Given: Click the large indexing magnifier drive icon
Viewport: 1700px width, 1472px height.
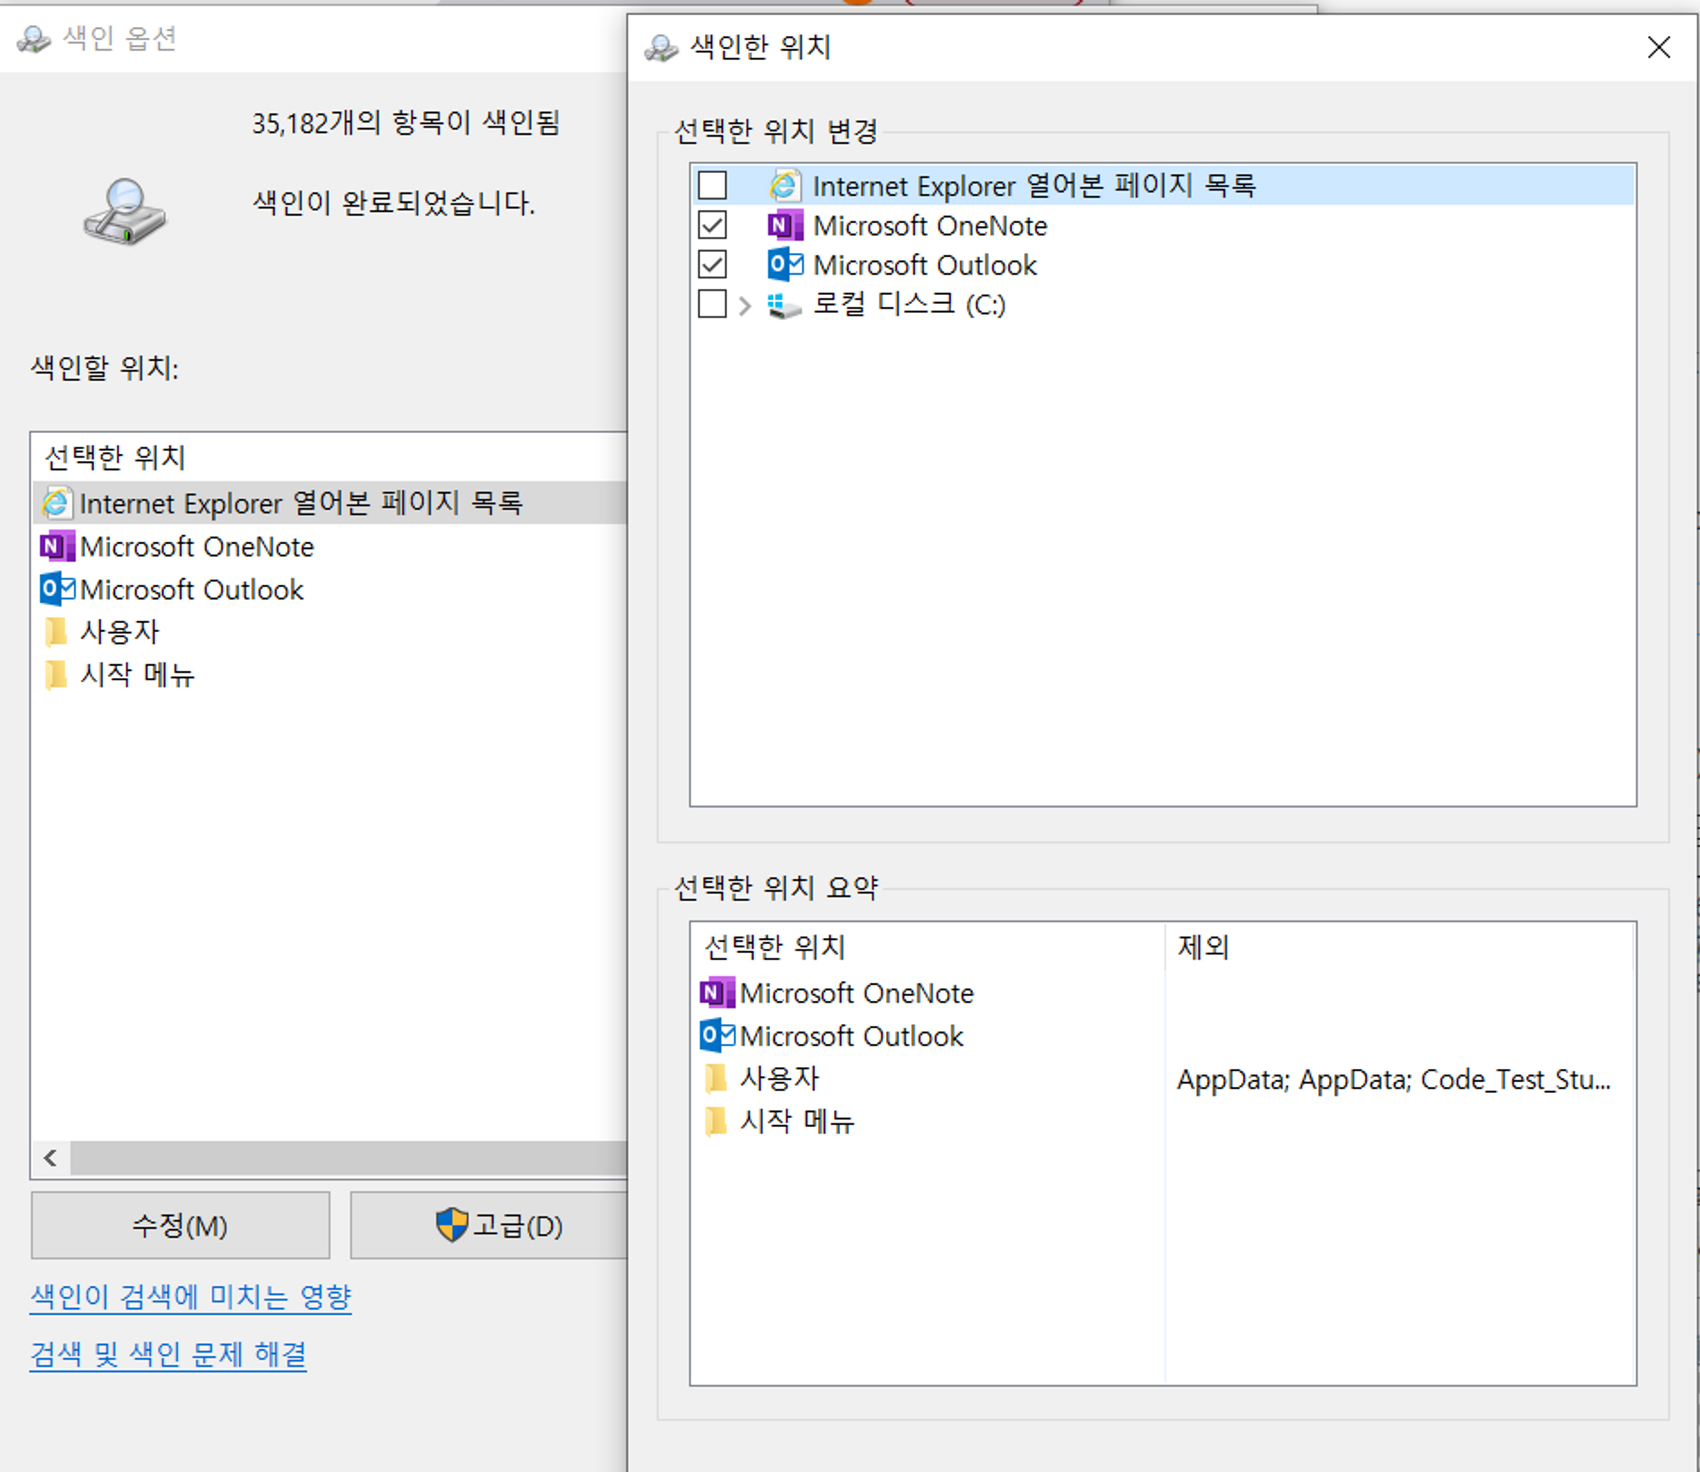Looking at the screenshot, I should click(125, 211).
